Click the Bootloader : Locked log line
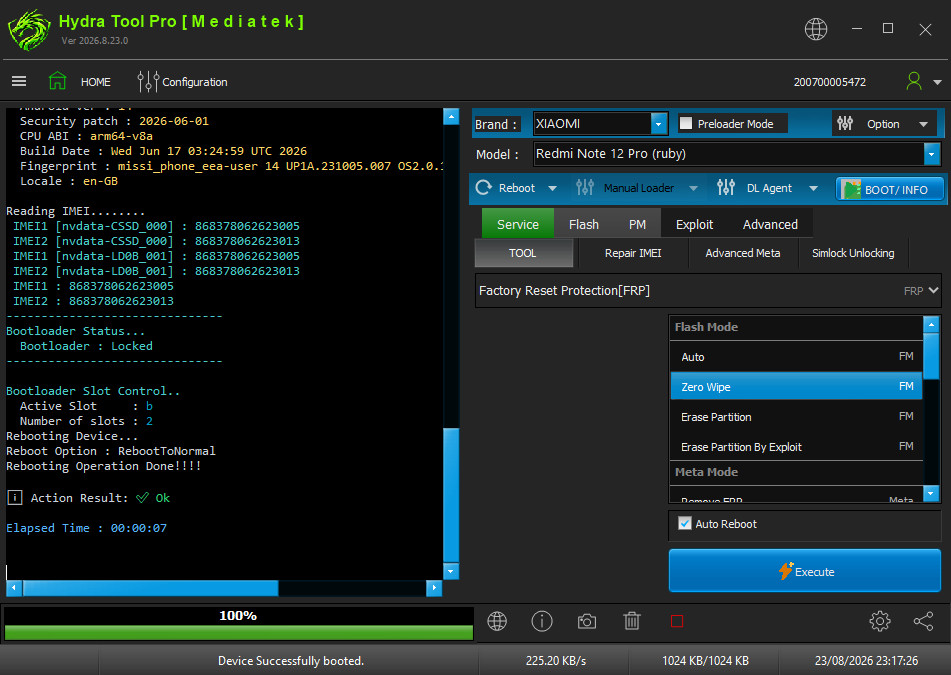This screenshot has height=675, width=951. [x=86, y=346]
